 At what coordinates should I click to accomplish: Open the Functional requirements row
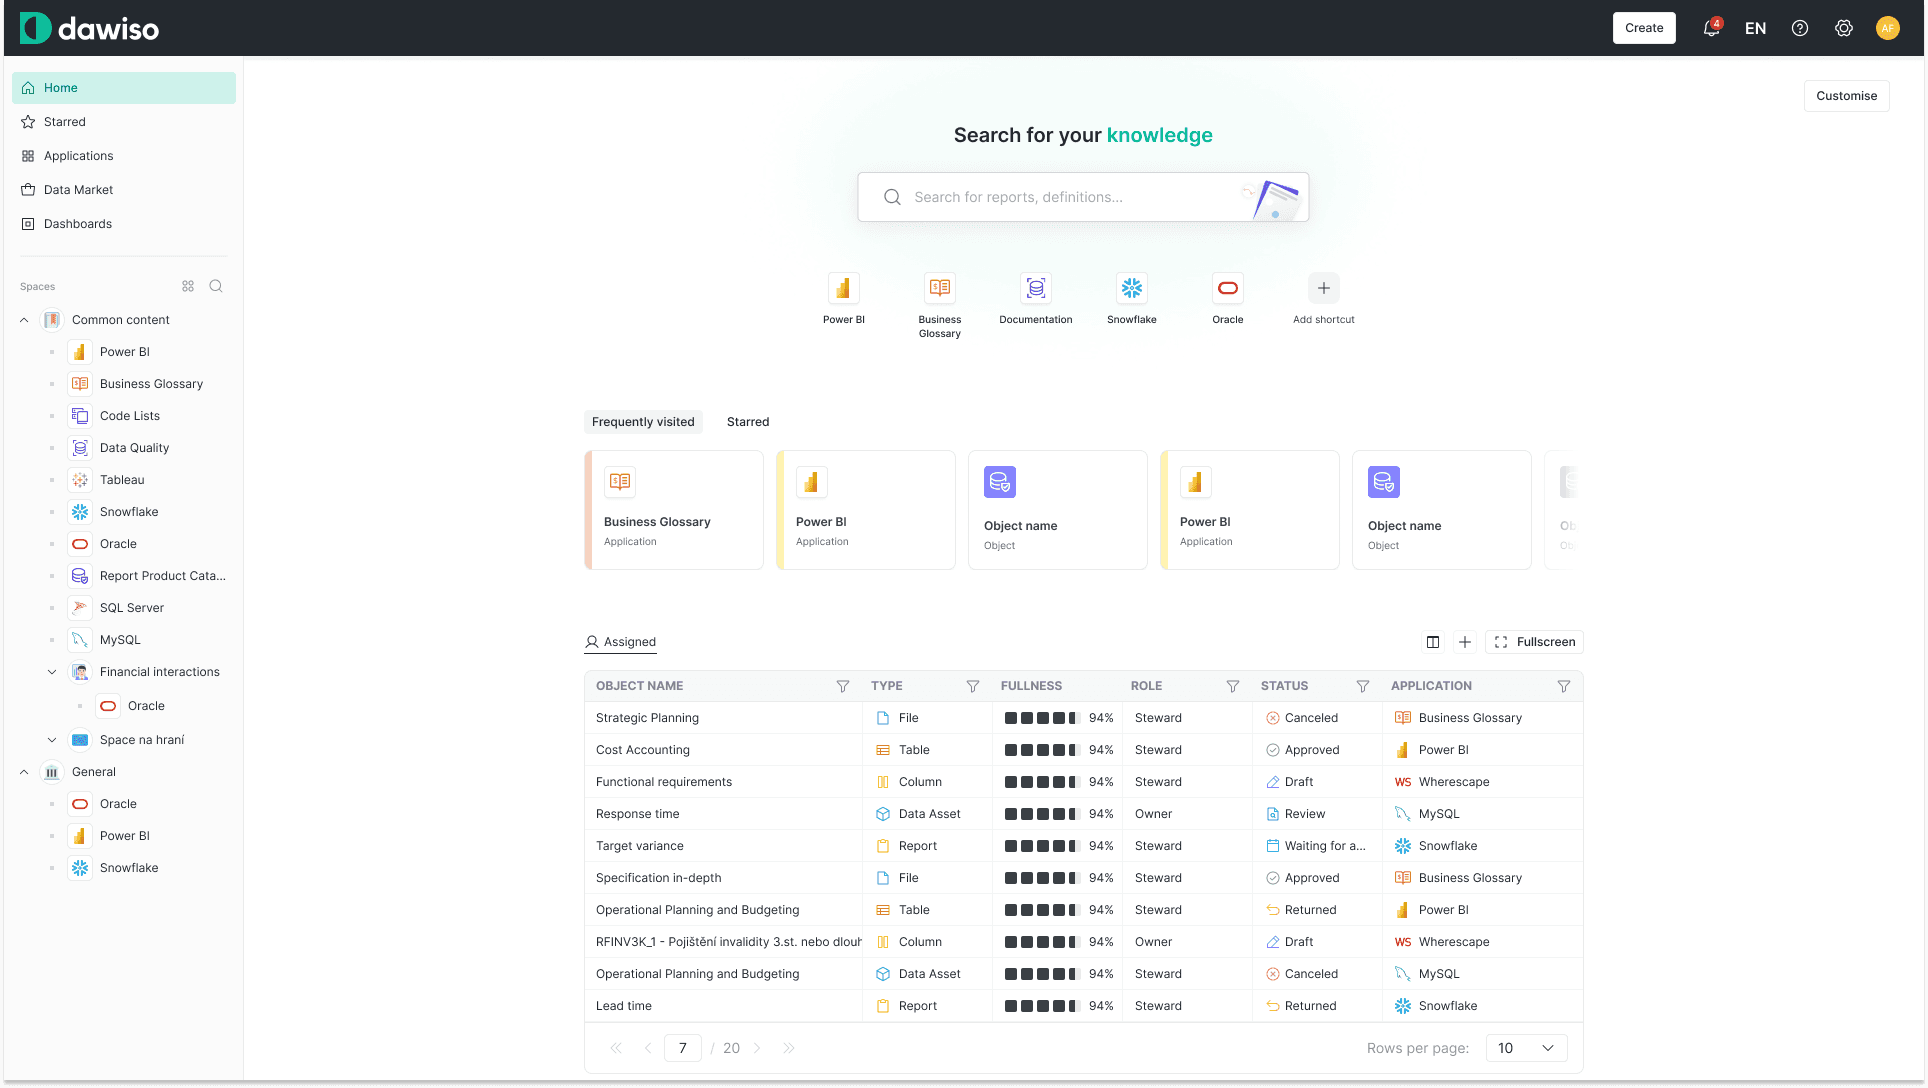tap(1083, 782)
